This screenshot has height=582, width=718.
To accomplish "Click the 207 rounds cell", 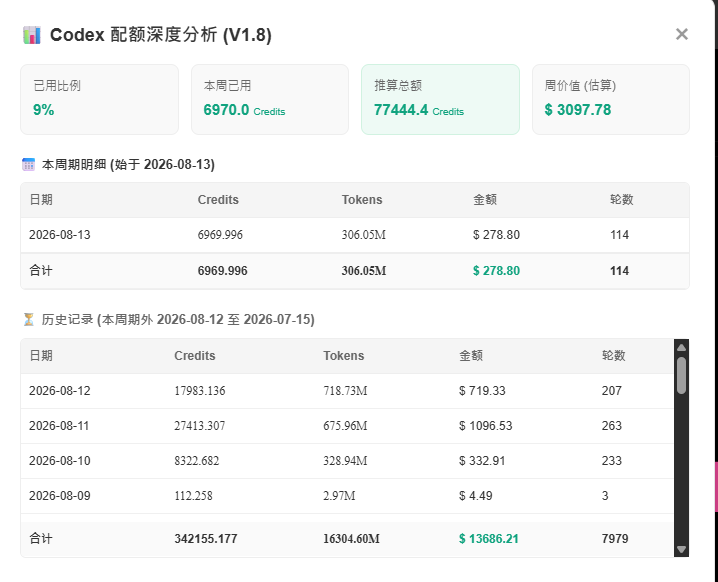I will (612, 391).
